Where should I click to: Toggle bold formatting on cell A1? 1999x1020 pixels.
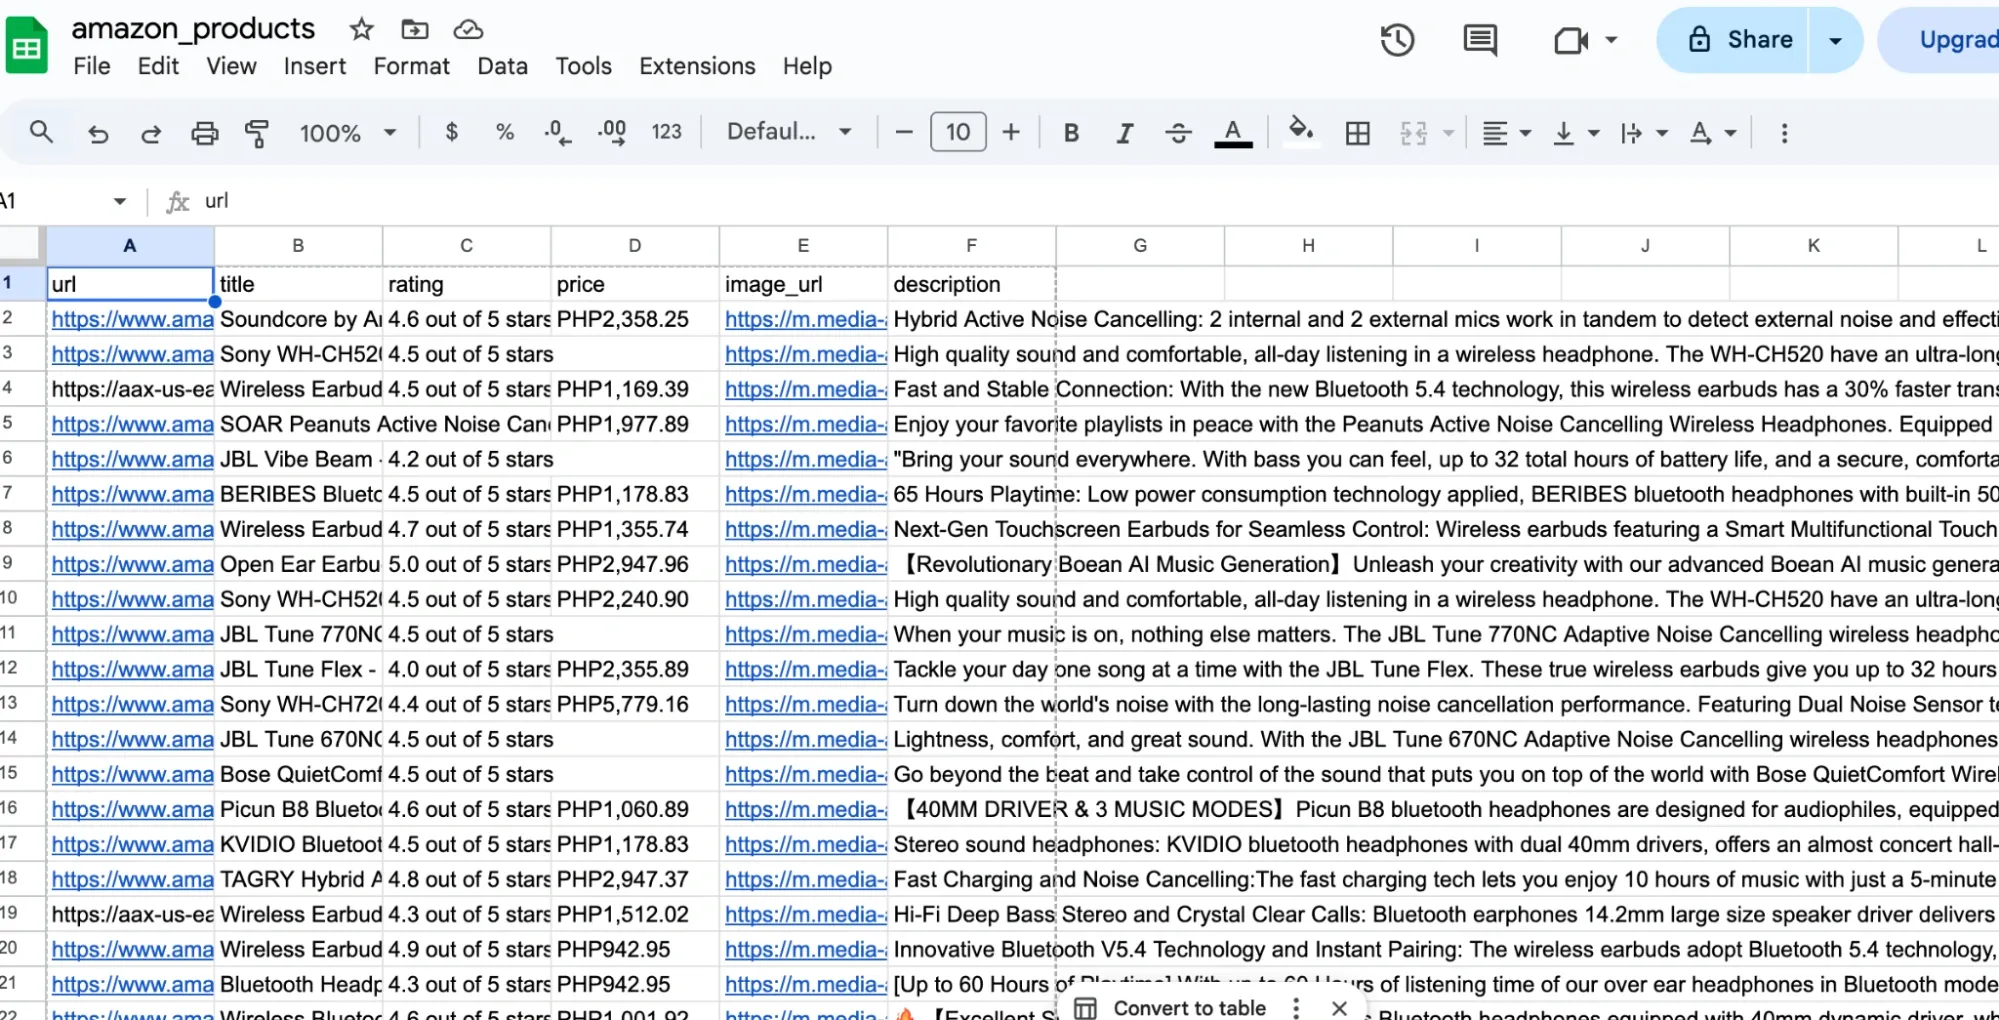(x=1070, y=131)
